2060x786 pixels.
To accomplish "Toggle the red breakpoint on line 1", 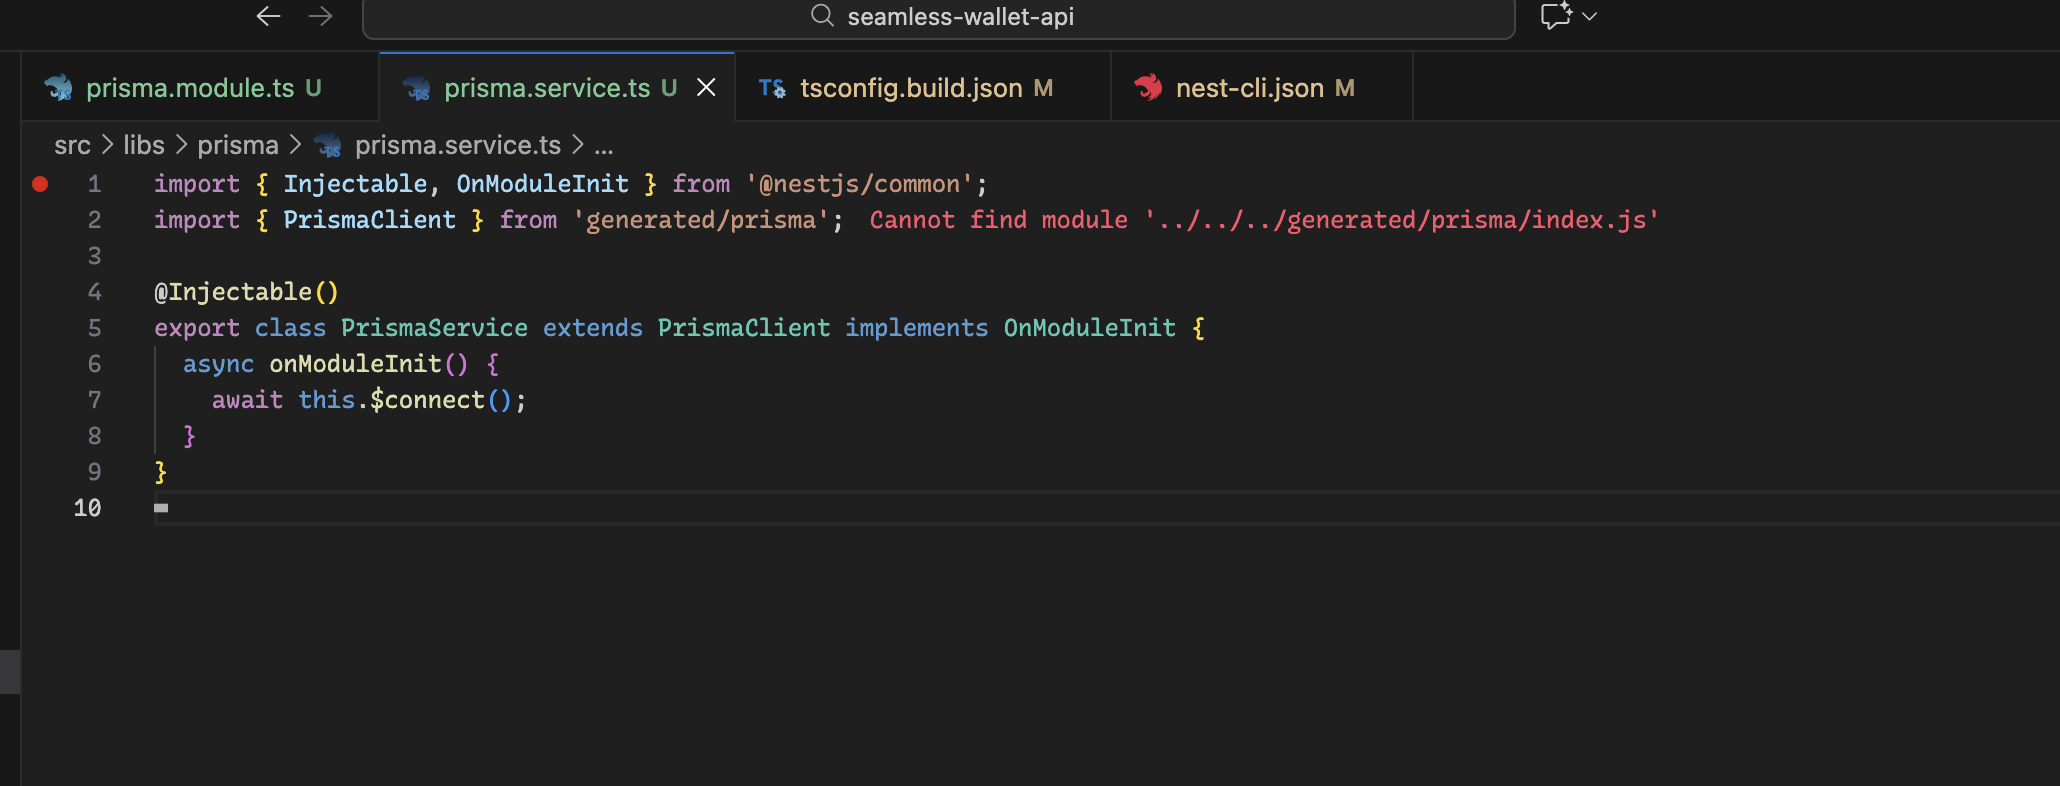I will (x=40, y=184).
